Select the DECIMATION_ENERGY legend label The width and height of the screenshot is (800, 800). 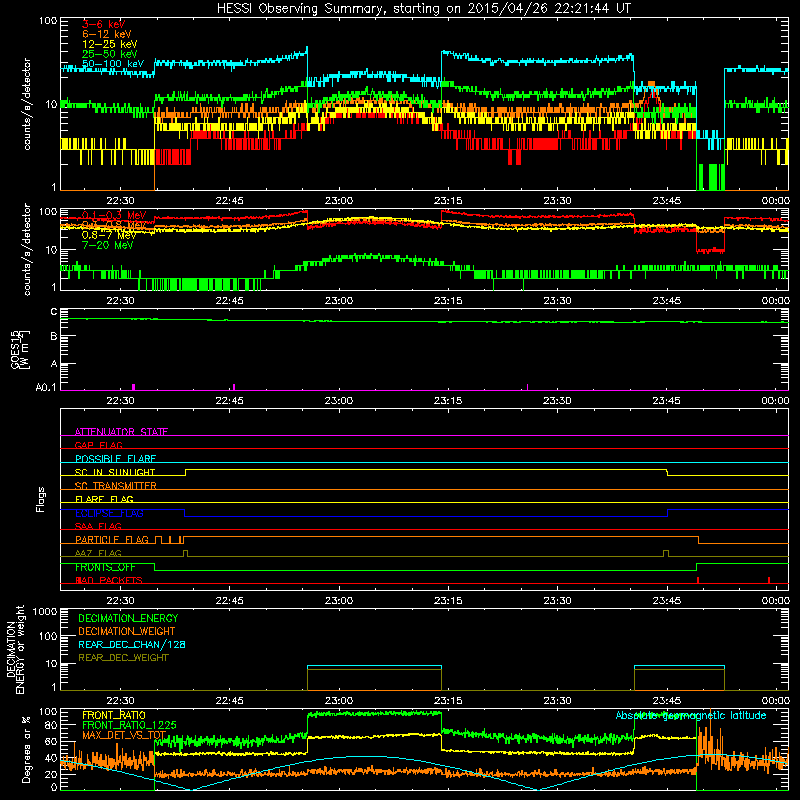(x=128, y=618)
